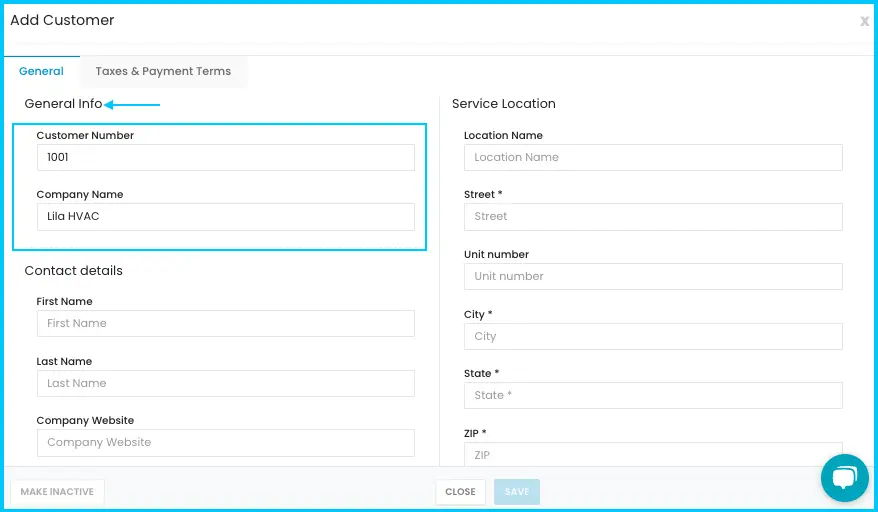The image size is (878, 512).
Task: Click the Customer Number field showing 1001
Action: point(226,157)
